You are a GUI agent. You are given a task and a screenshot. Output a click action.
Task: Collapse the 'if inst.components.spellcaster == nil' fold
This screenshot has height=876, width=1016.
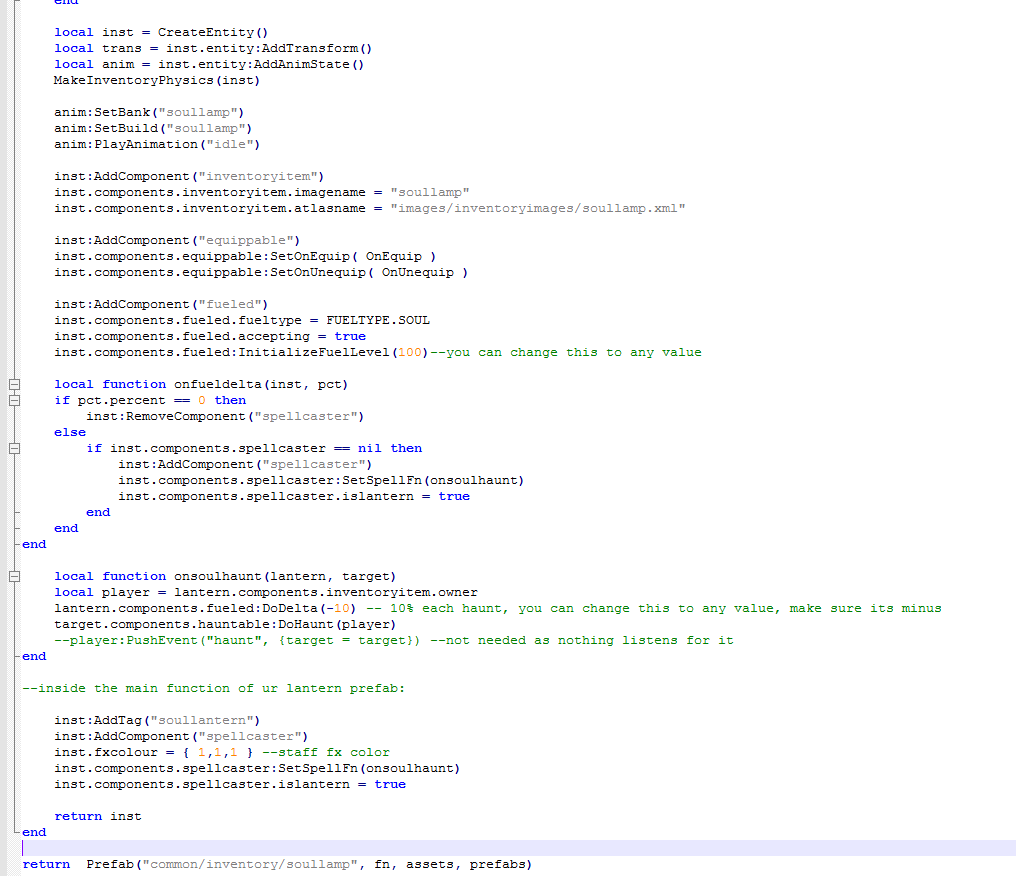[14, 448]
